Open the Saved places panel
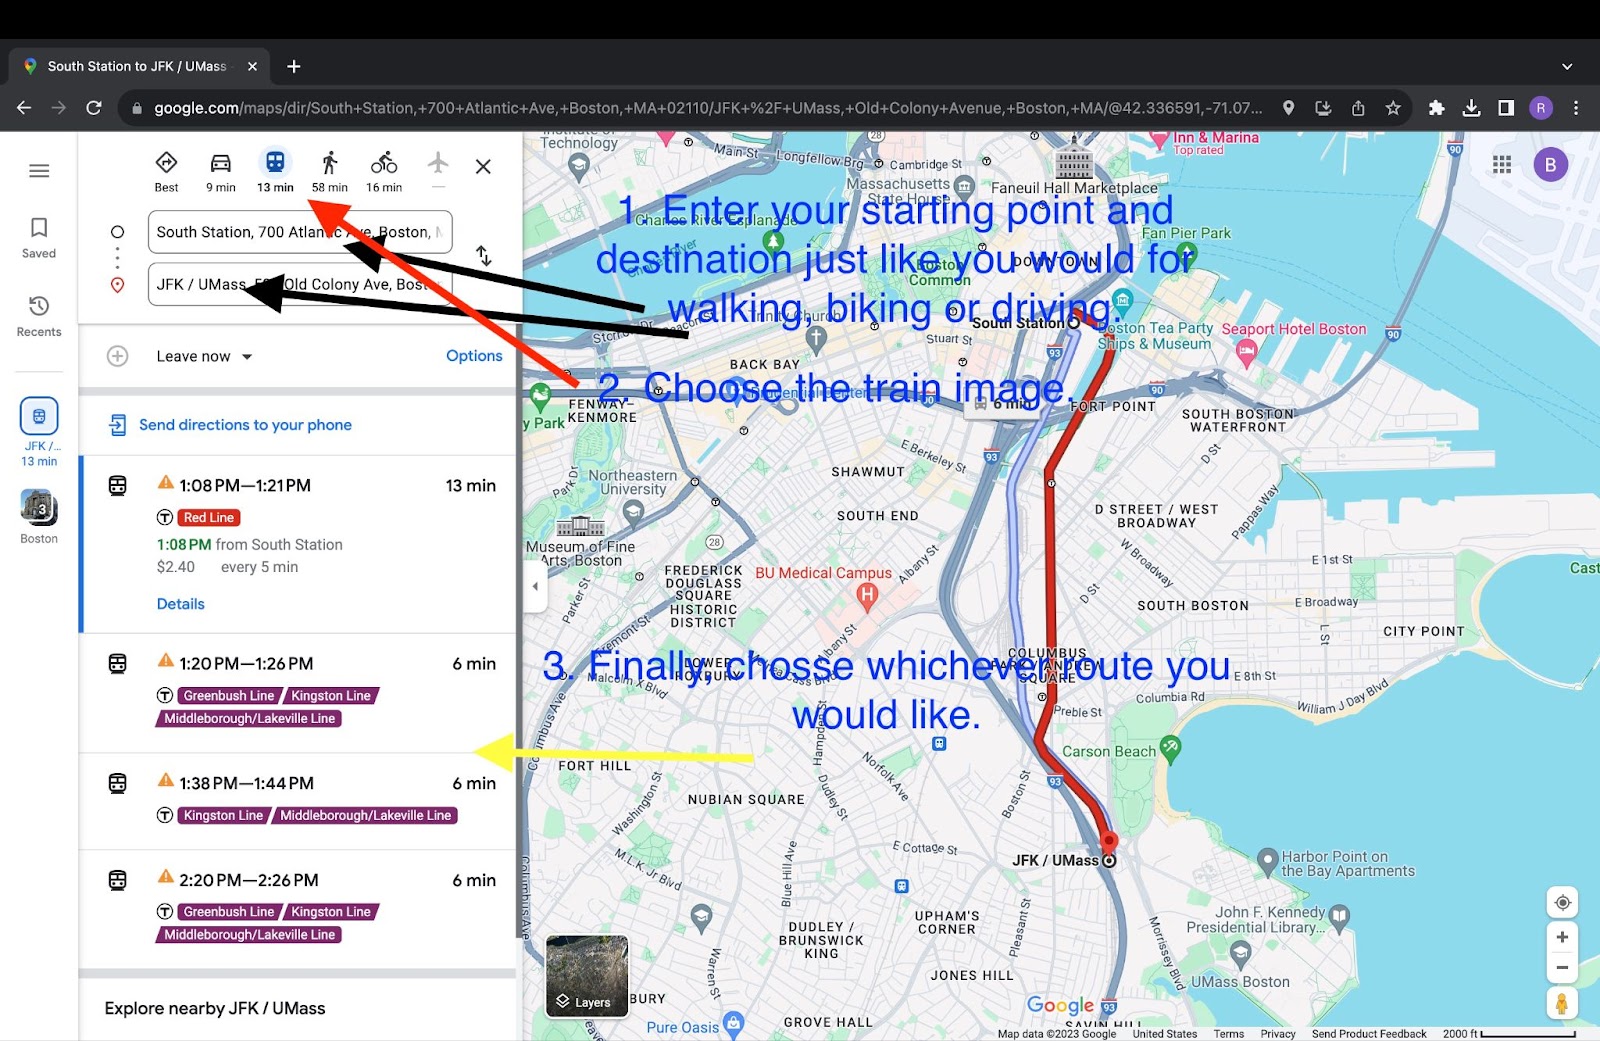 pyautogui.click(x=39, y=238)
